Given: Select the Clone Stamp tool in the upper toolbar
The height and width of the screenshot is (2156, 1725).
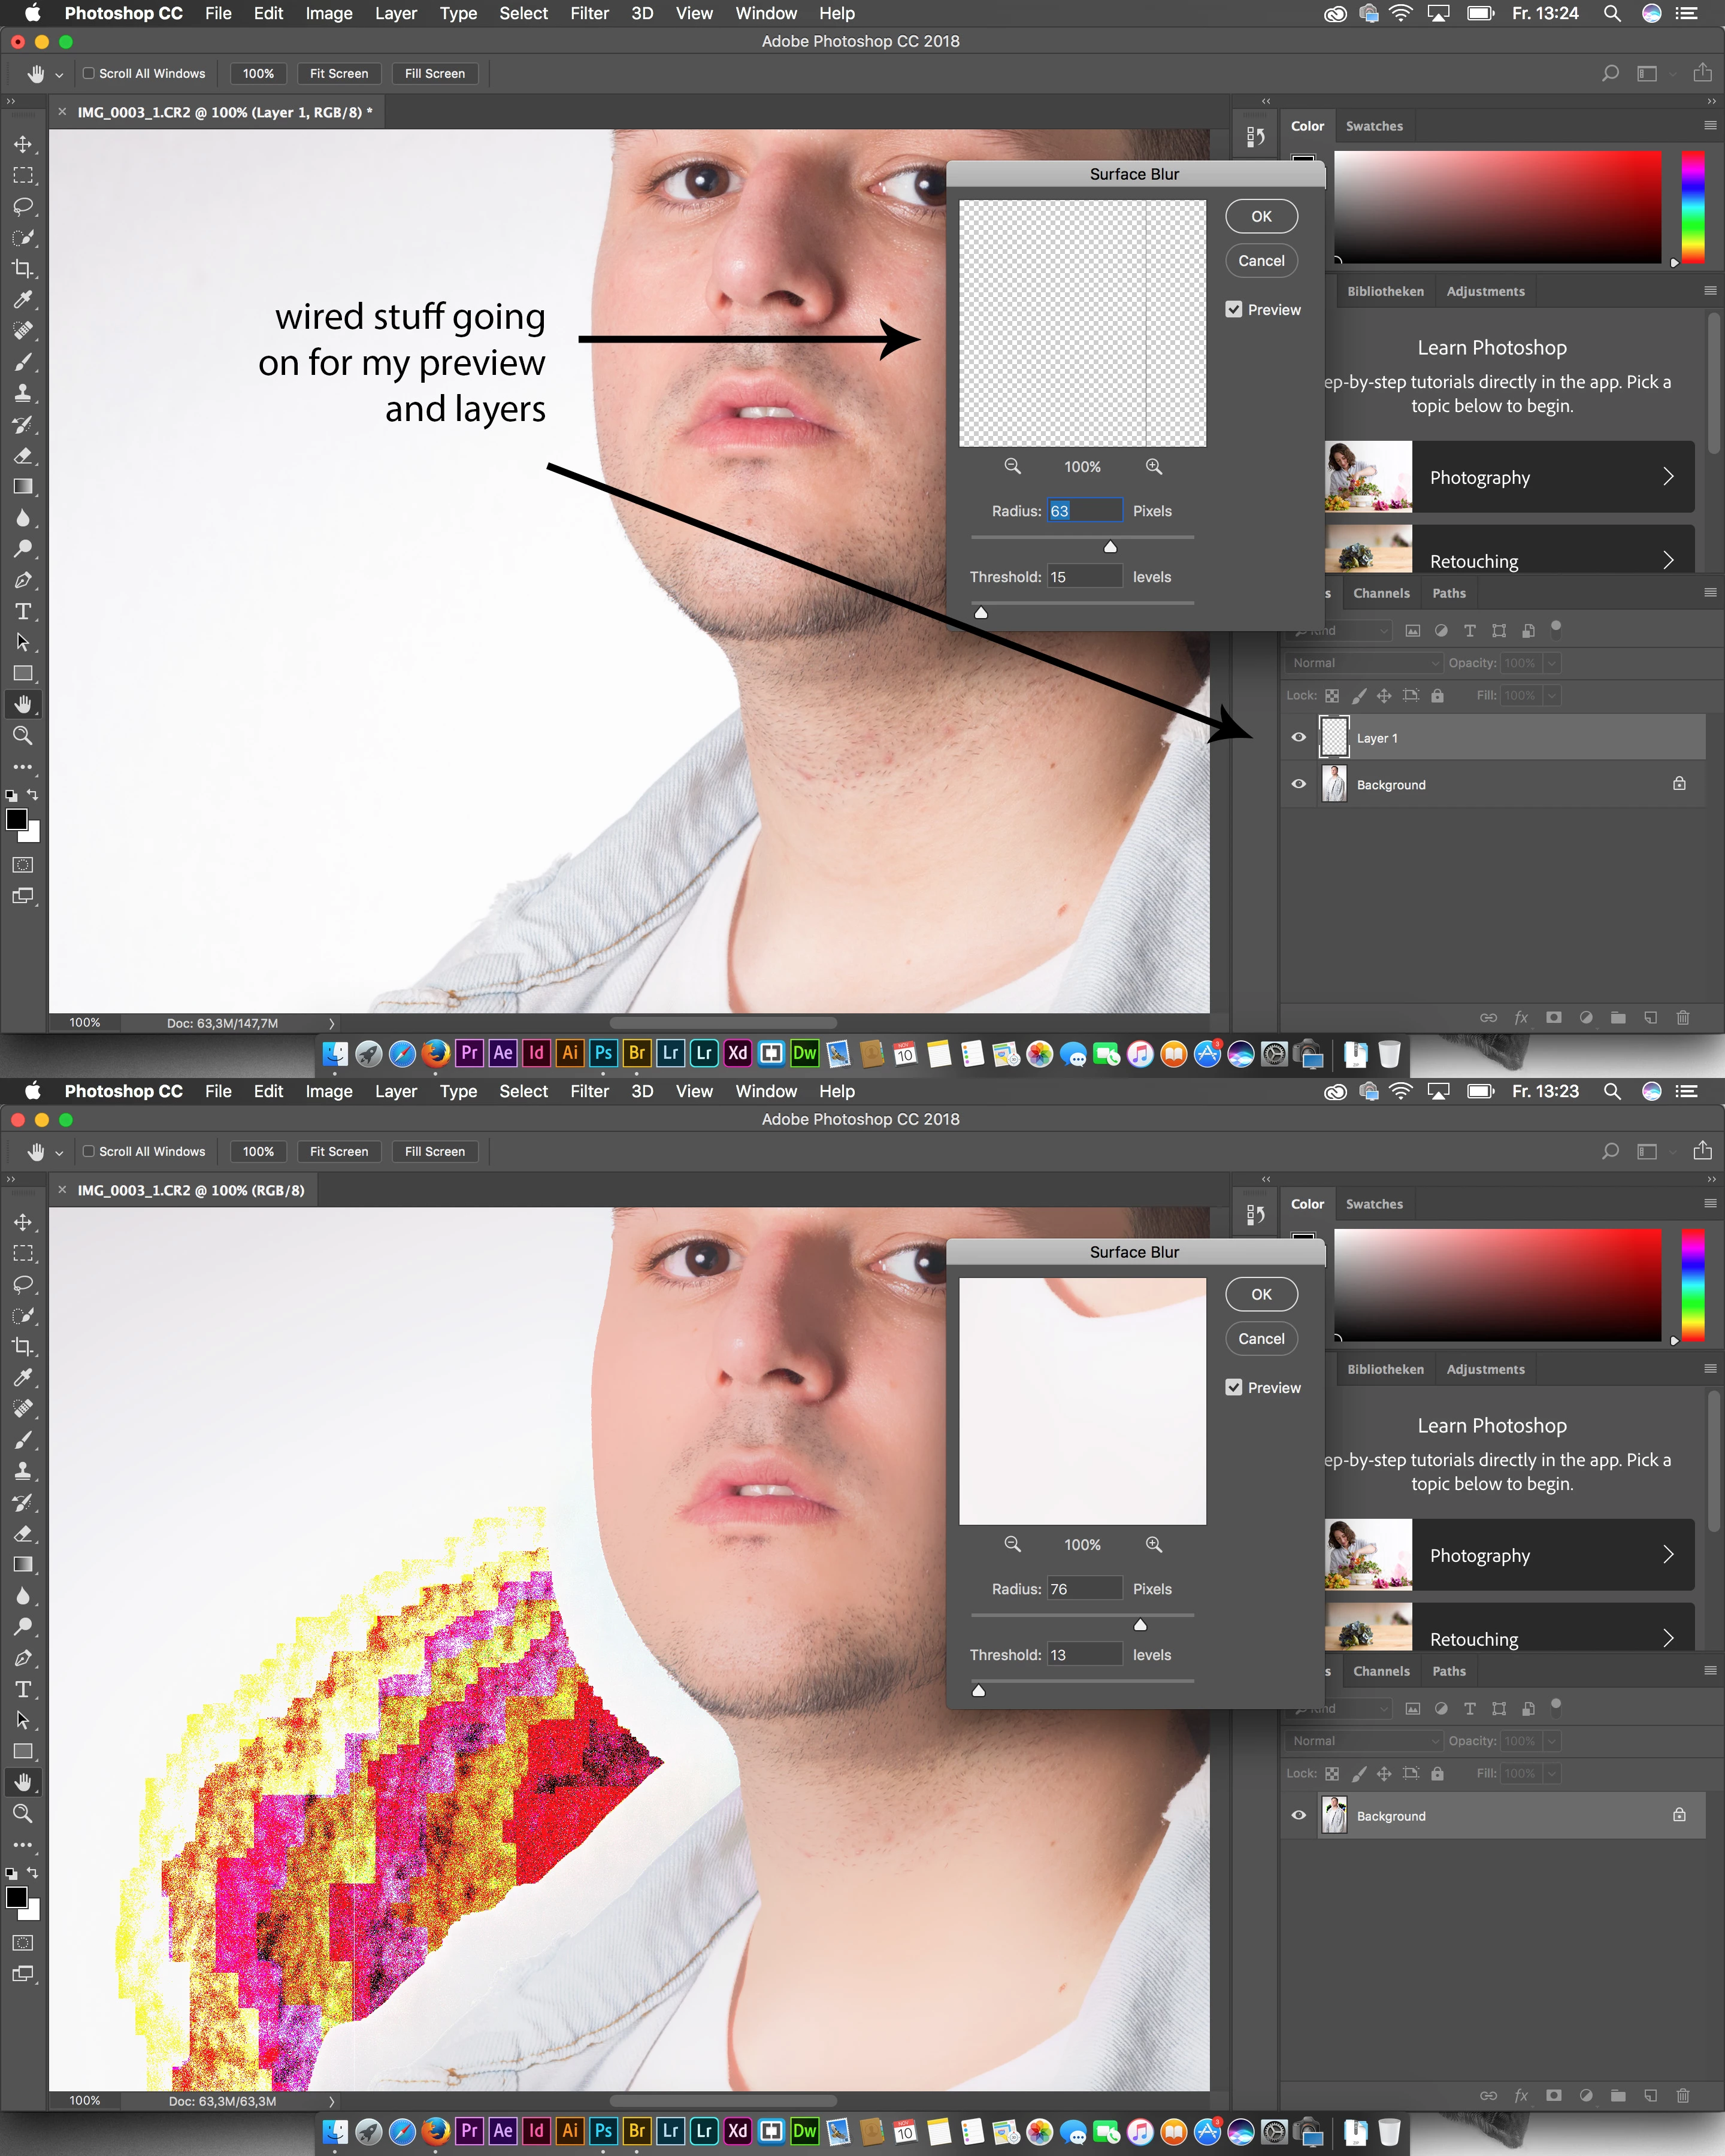Looking at the screenshot, I should [x=23, y=393].
